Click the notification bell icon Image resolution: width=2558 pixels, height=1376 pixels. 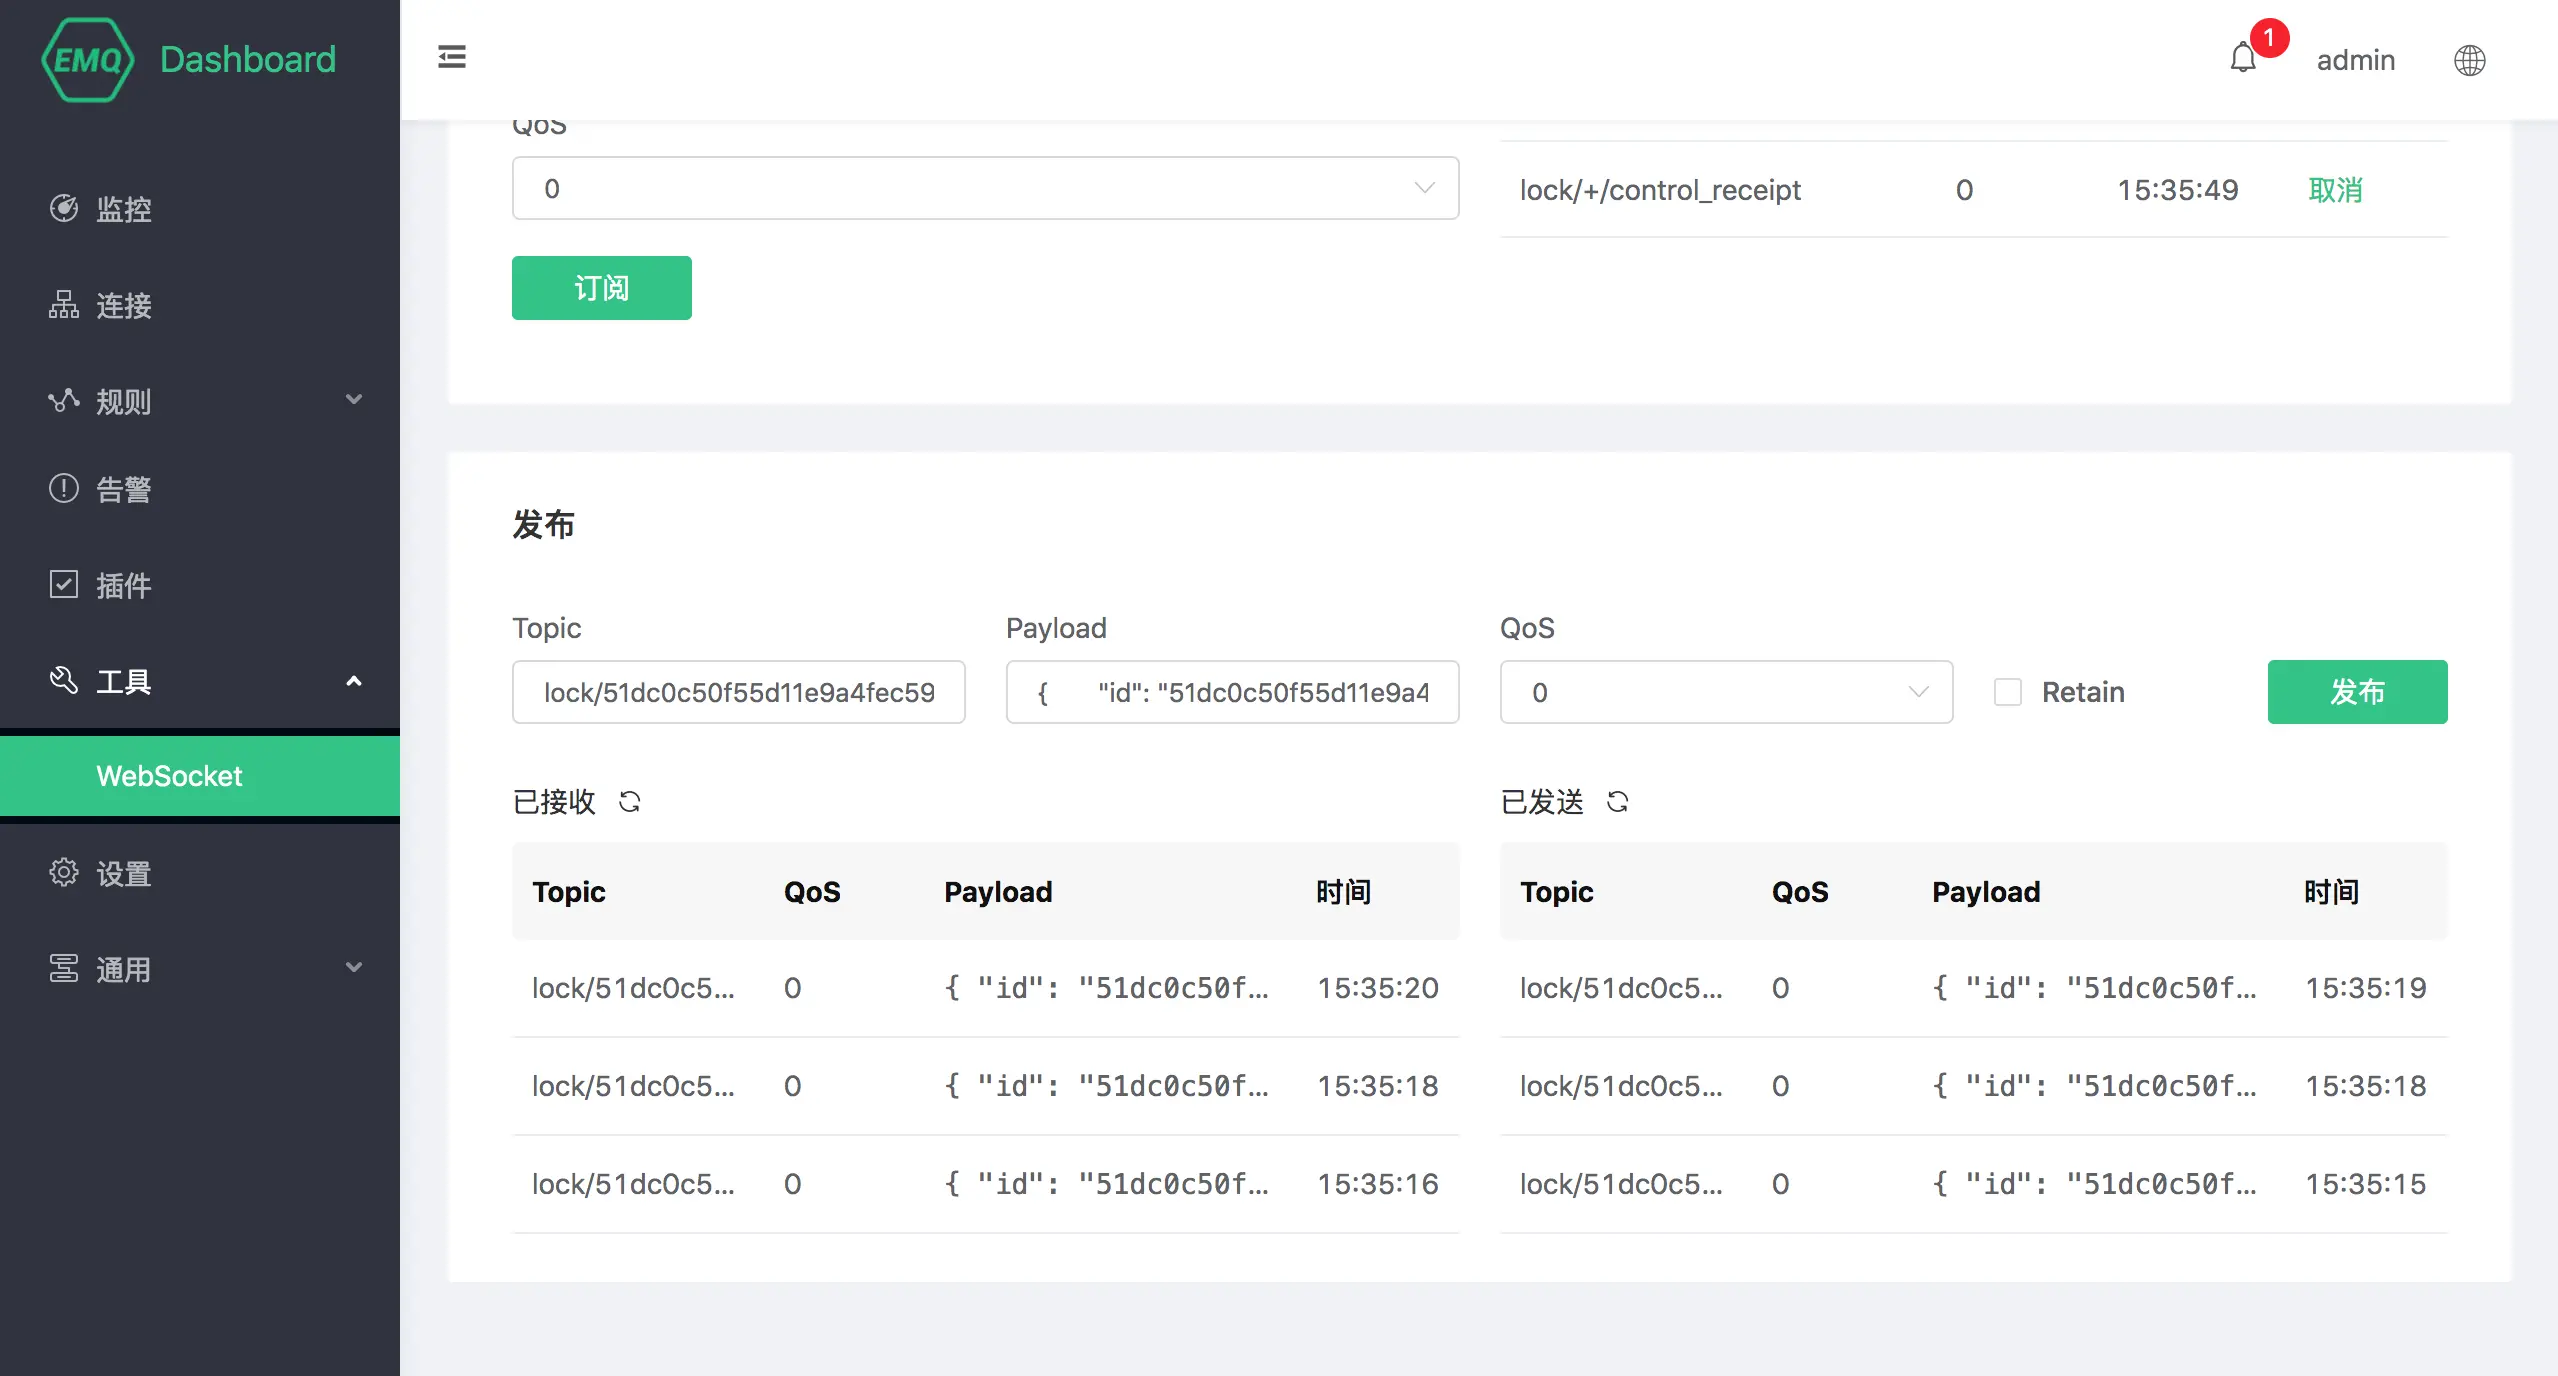tap(2243, 59)
